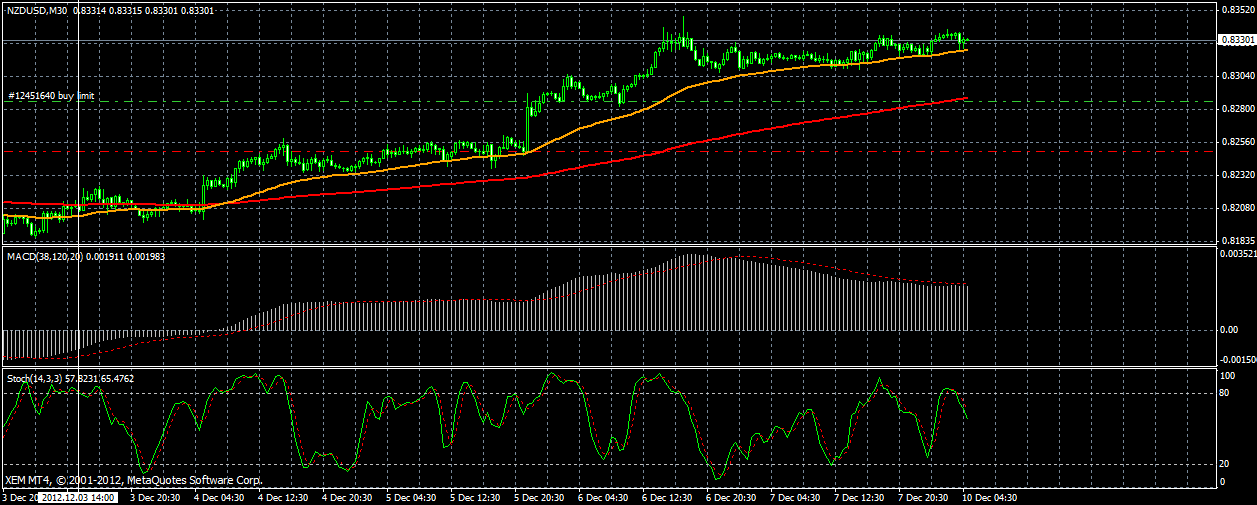Click the NZDUSD,M30 chart title text
This screenshot has width=1257, height=505.
(x=39, y=9)
